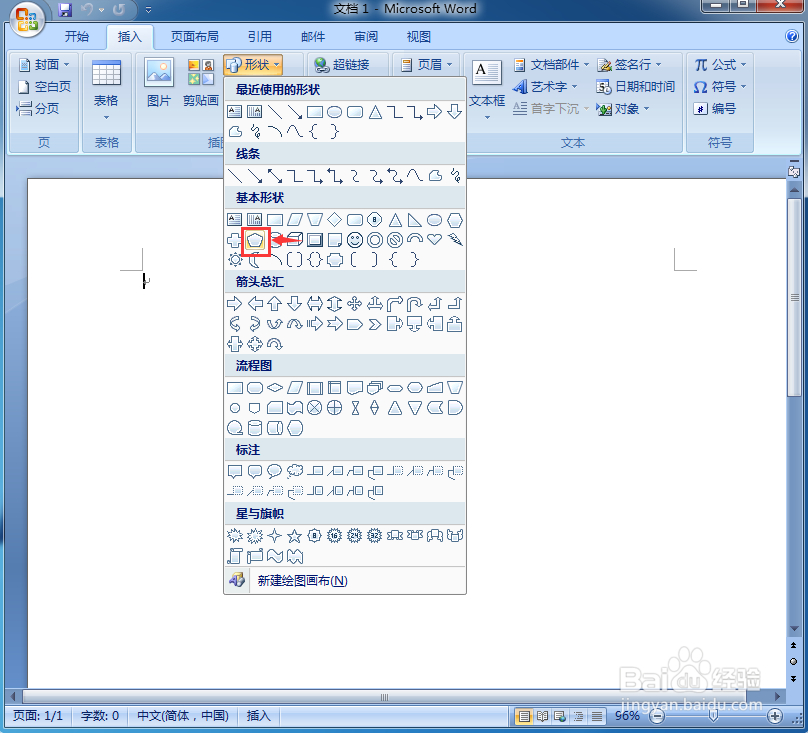The height and width of the screenshot is (733, 808).
Task: Pick the wave flag shape
Action: pyautogui.click(x=275, y=556)
